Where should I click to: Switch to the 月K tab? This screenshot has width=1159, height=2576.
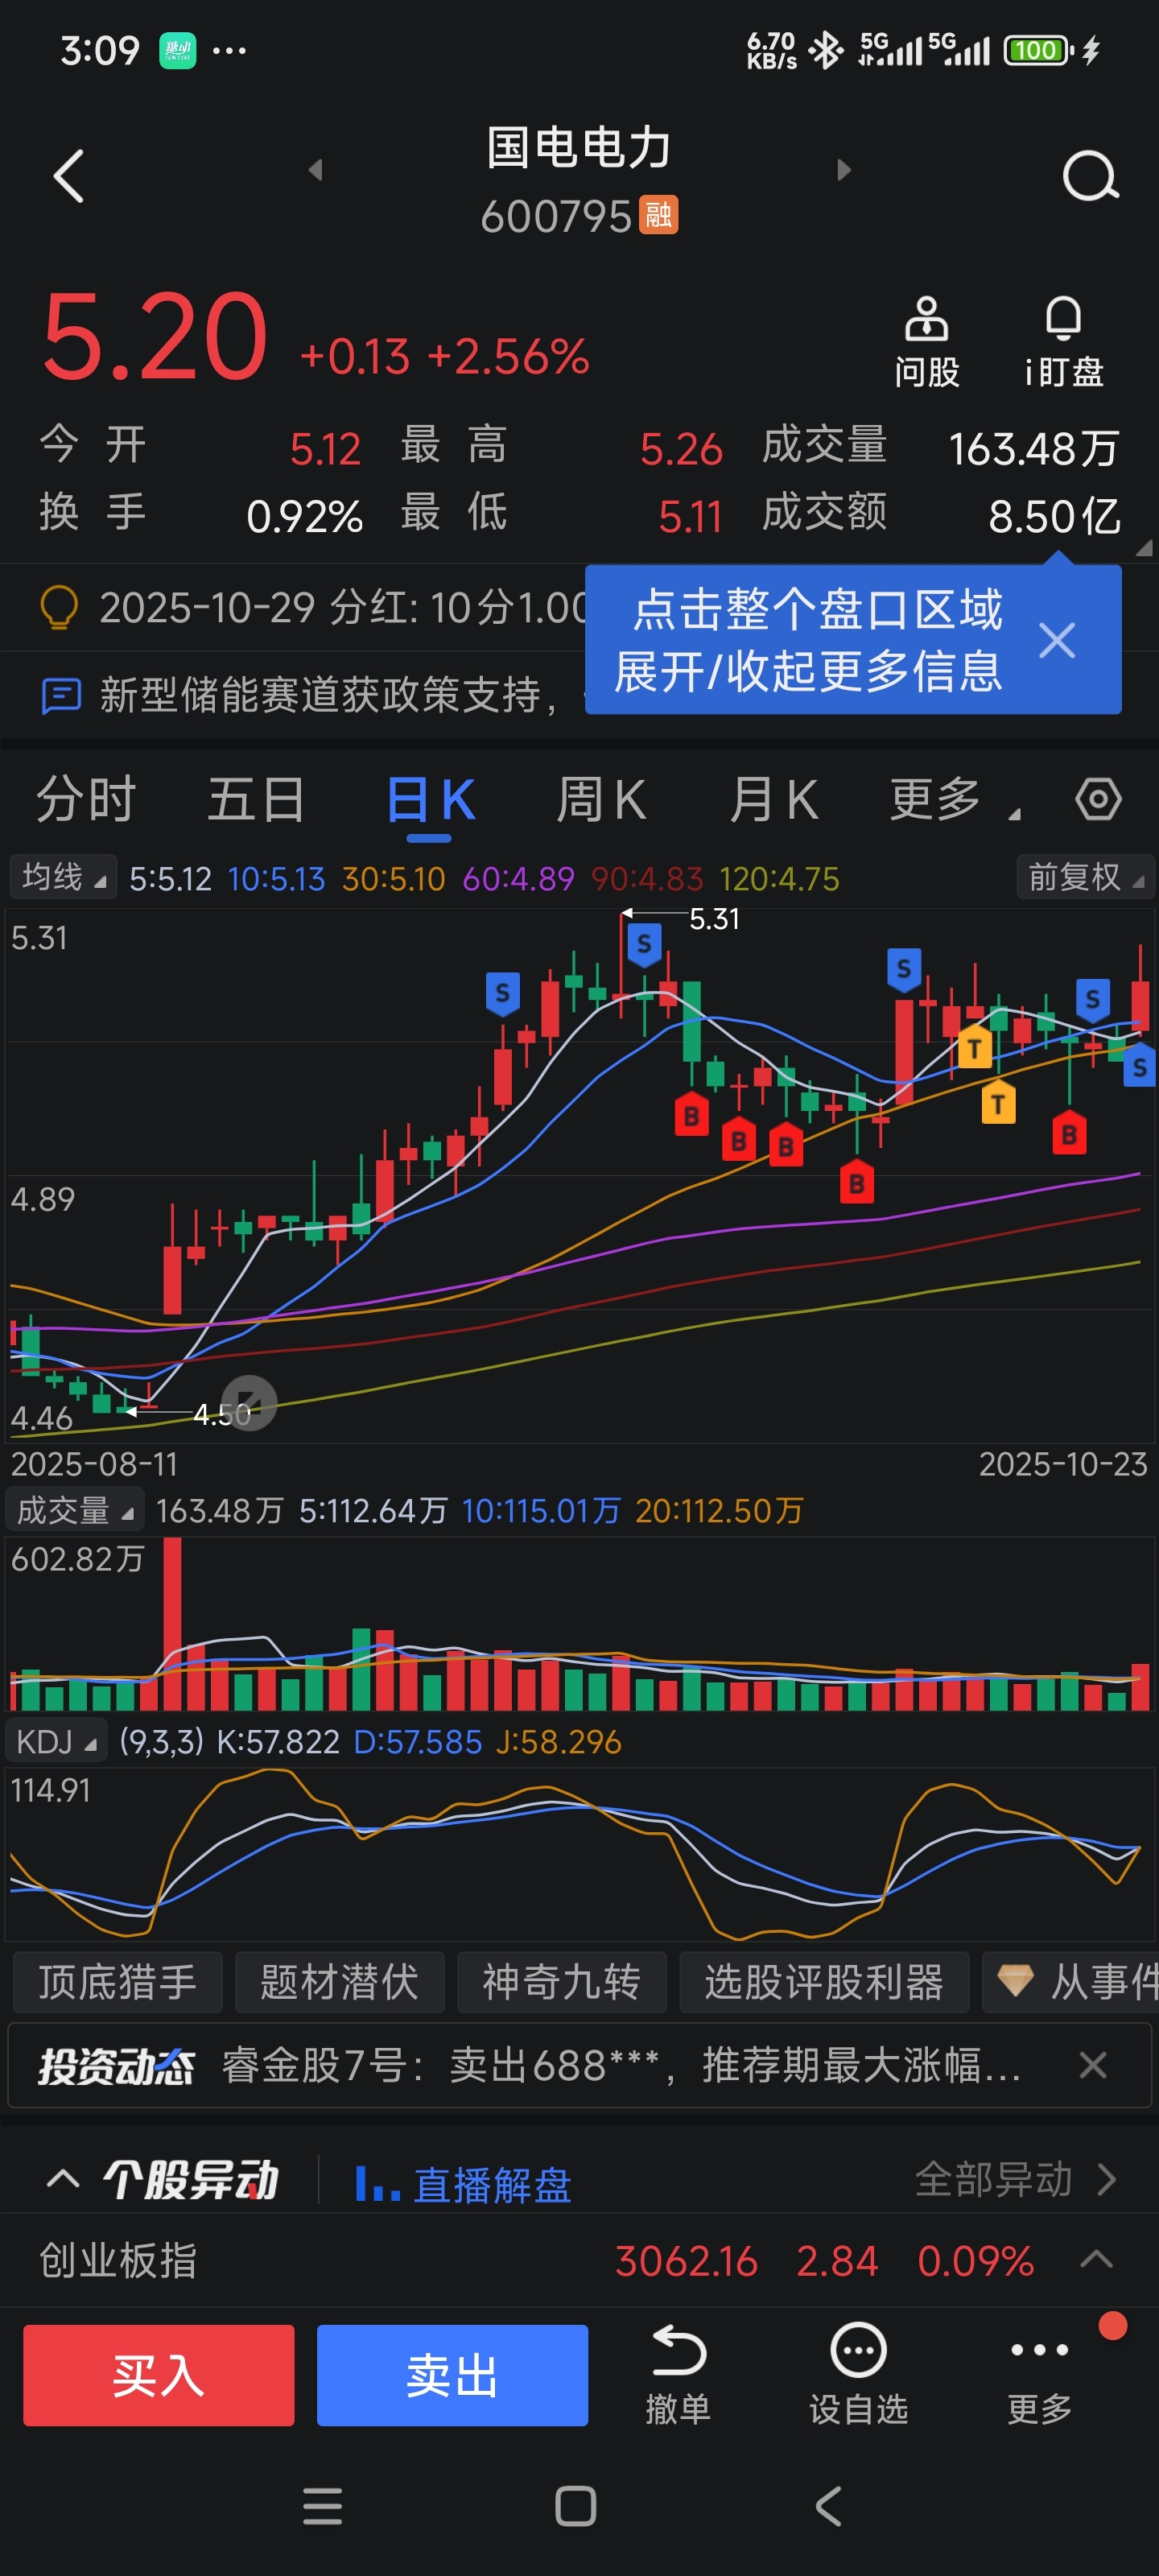coord(773,799)
